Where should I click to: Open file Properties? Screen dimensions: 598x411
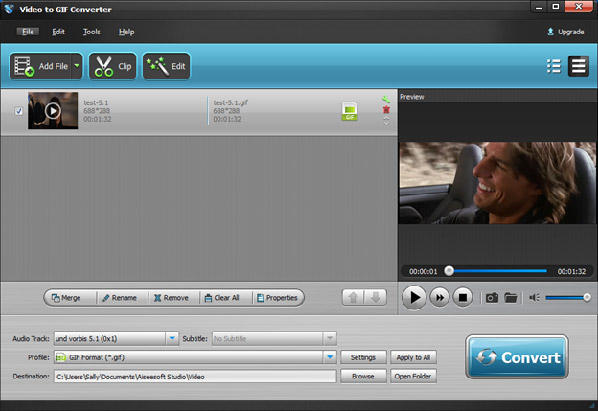278,298
